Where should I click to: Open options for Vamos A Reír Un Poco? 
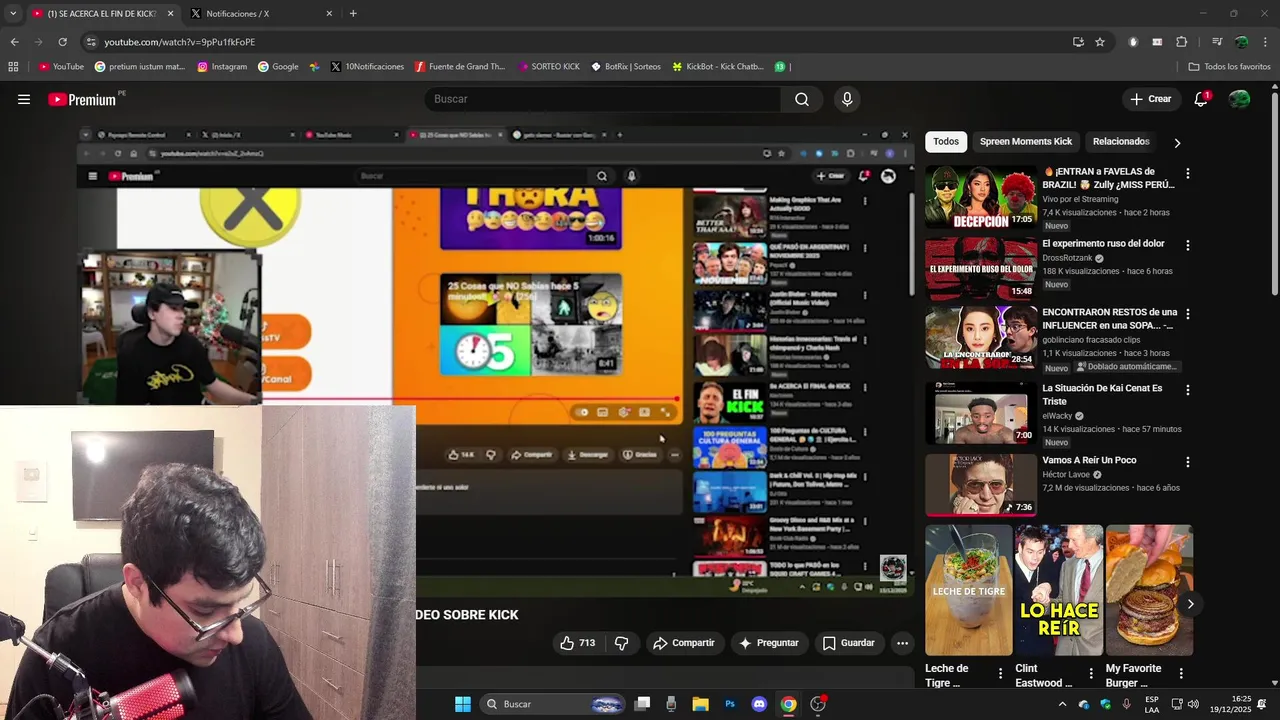(1188, 462)
